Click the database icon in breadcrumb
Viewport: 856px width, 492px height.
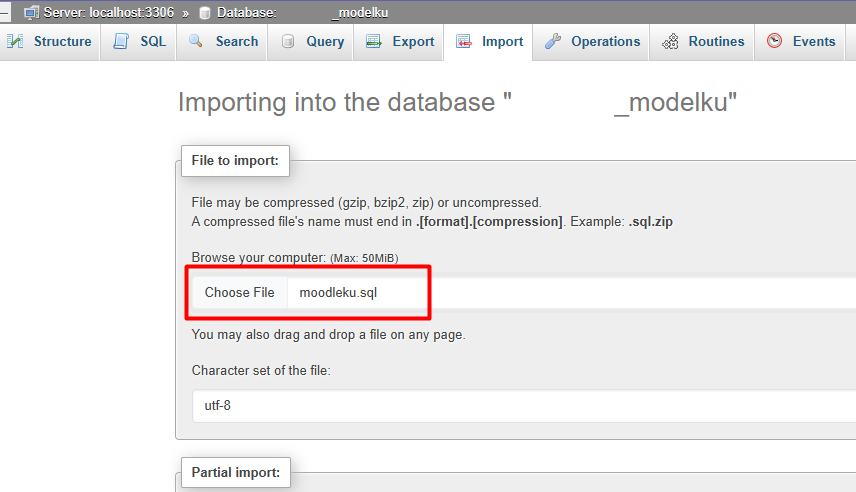tap(205, 13)
